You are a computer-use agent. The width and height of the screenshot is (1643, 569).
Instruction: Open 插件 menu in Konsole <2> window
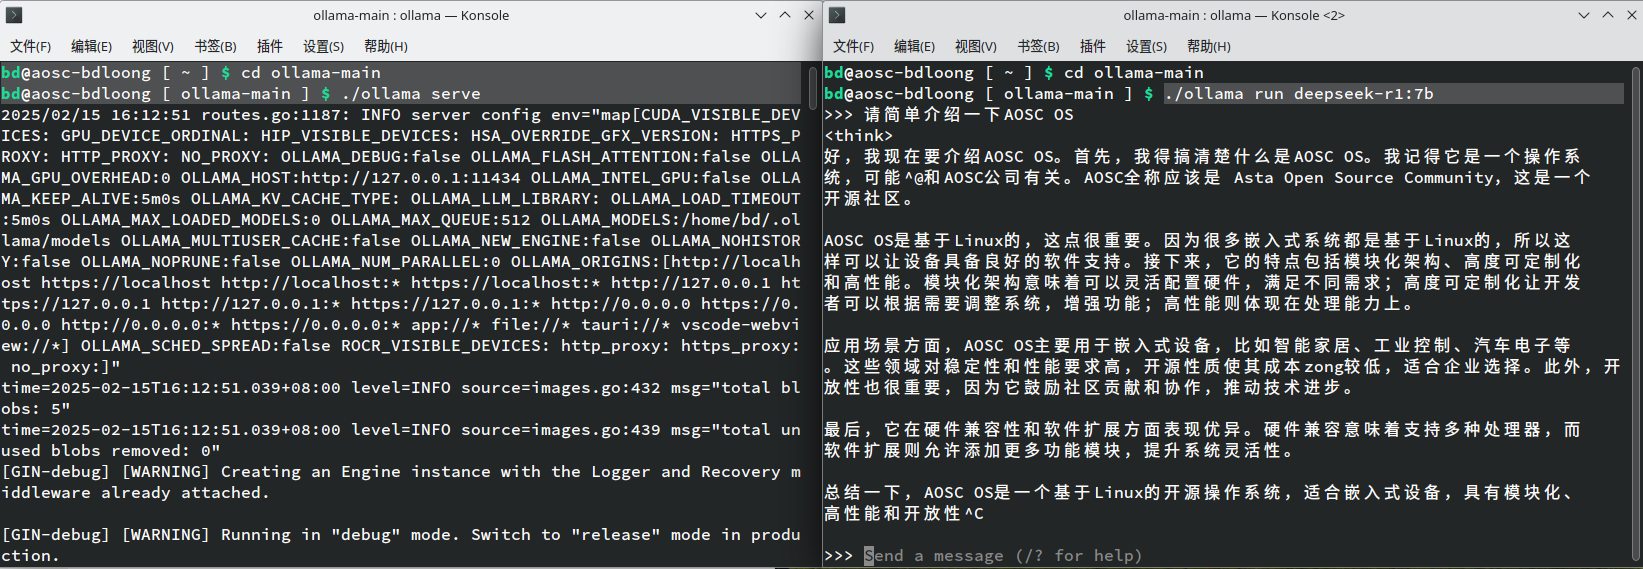1092,46
